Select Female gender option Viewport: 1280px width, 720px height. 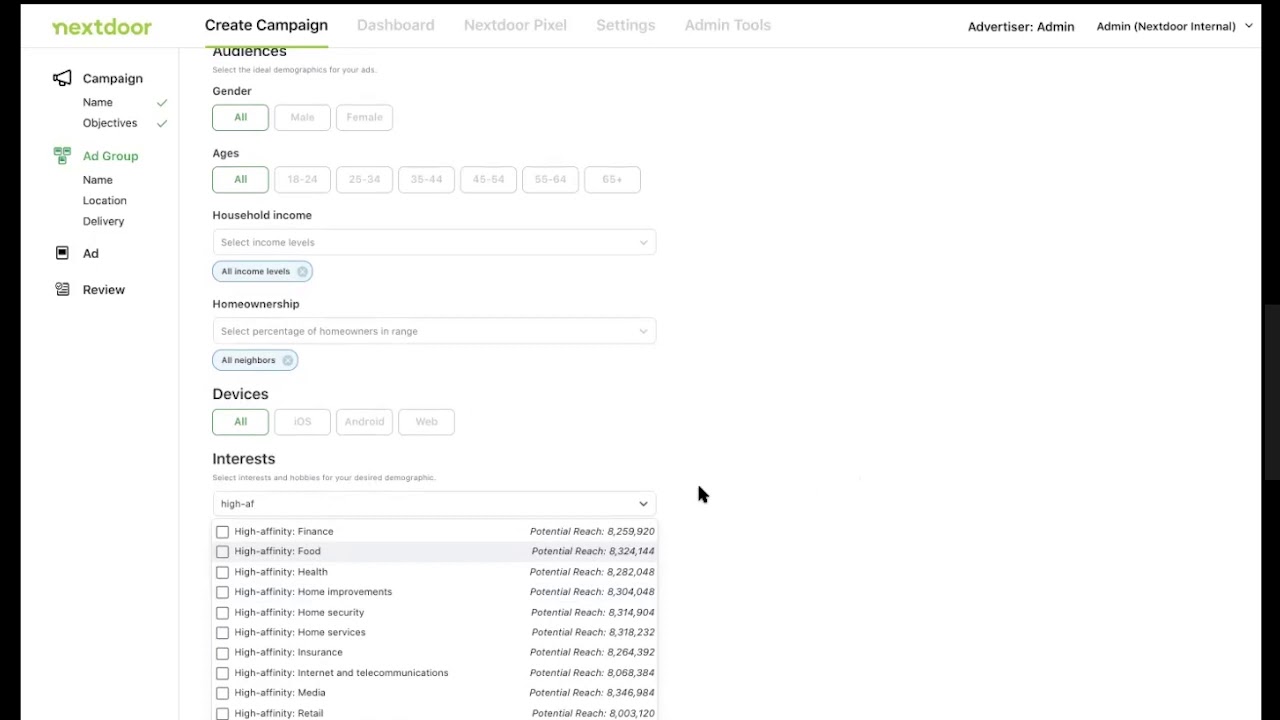(x=364, y=117)
